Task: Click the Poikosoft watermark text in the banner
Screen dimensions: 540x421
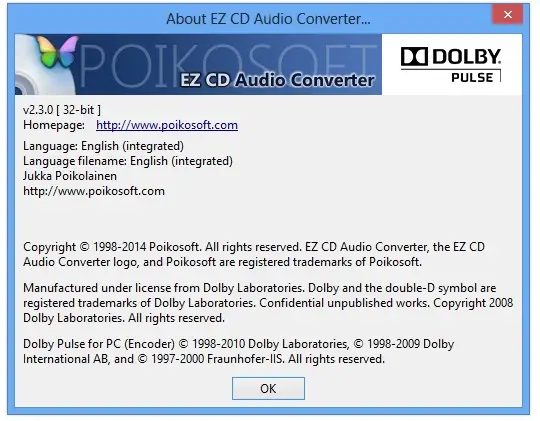Action: pyautogui.click(x=229, y=65)
